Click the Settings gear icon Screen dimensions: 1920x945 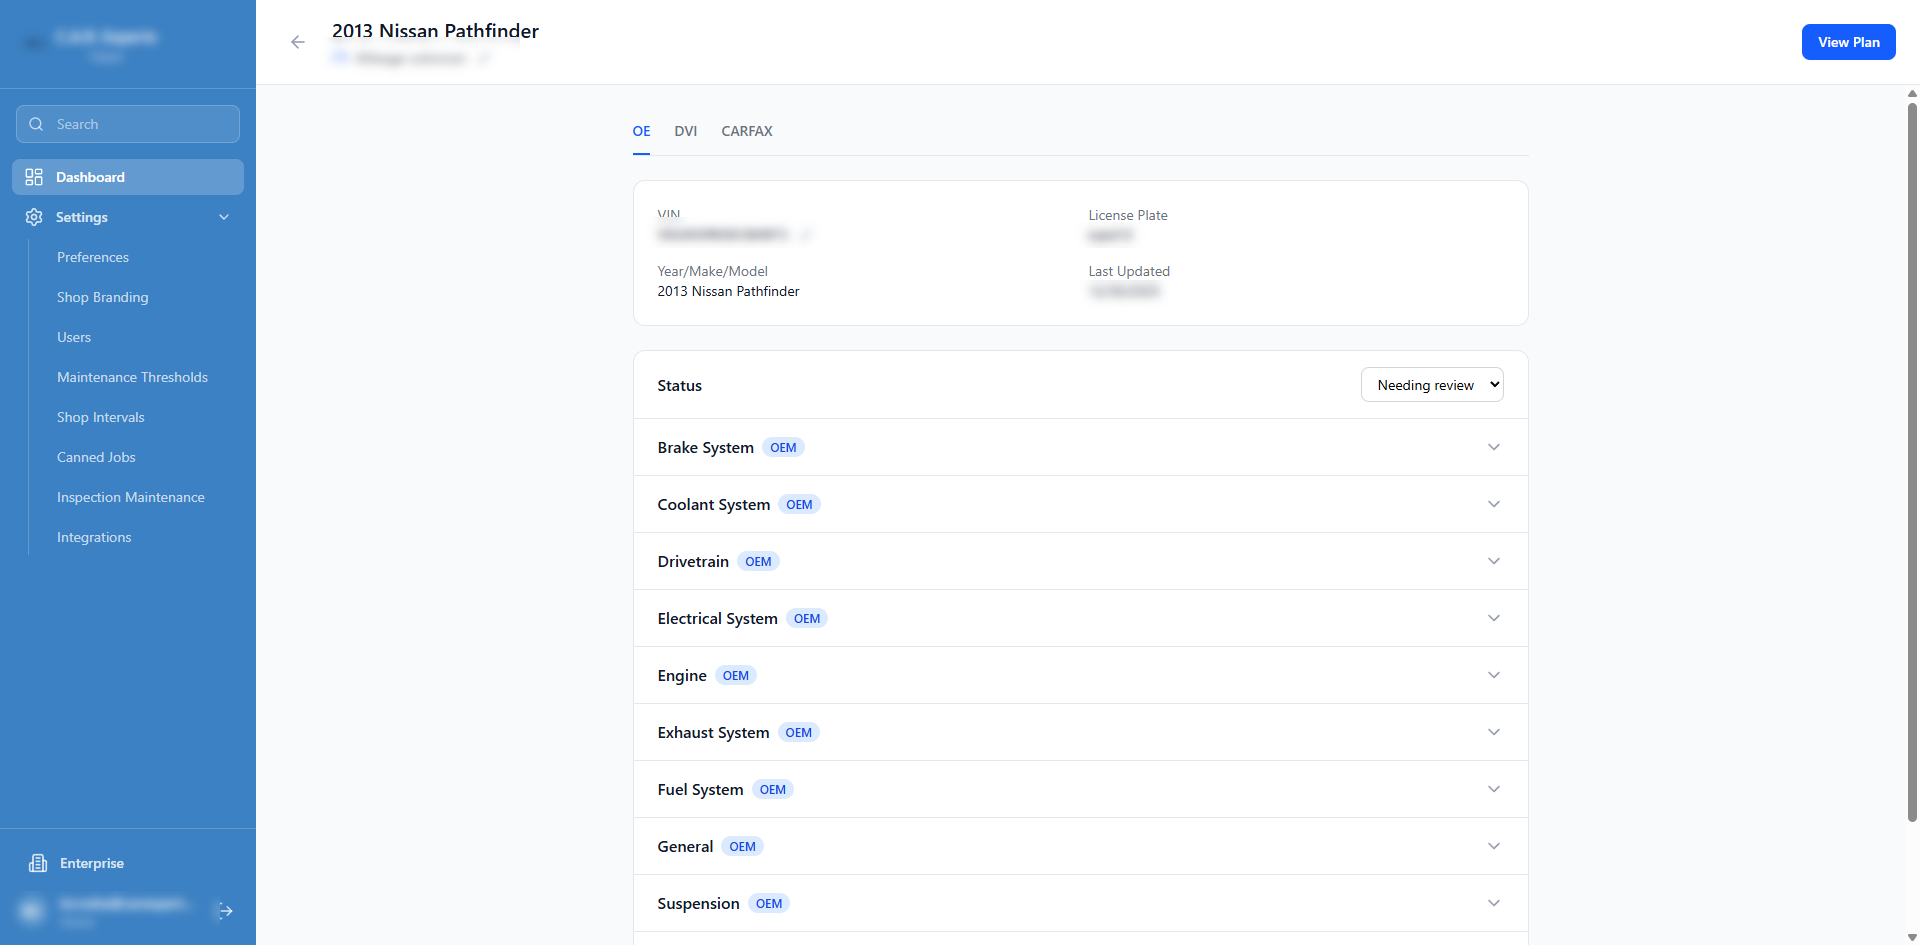(34, 217)
